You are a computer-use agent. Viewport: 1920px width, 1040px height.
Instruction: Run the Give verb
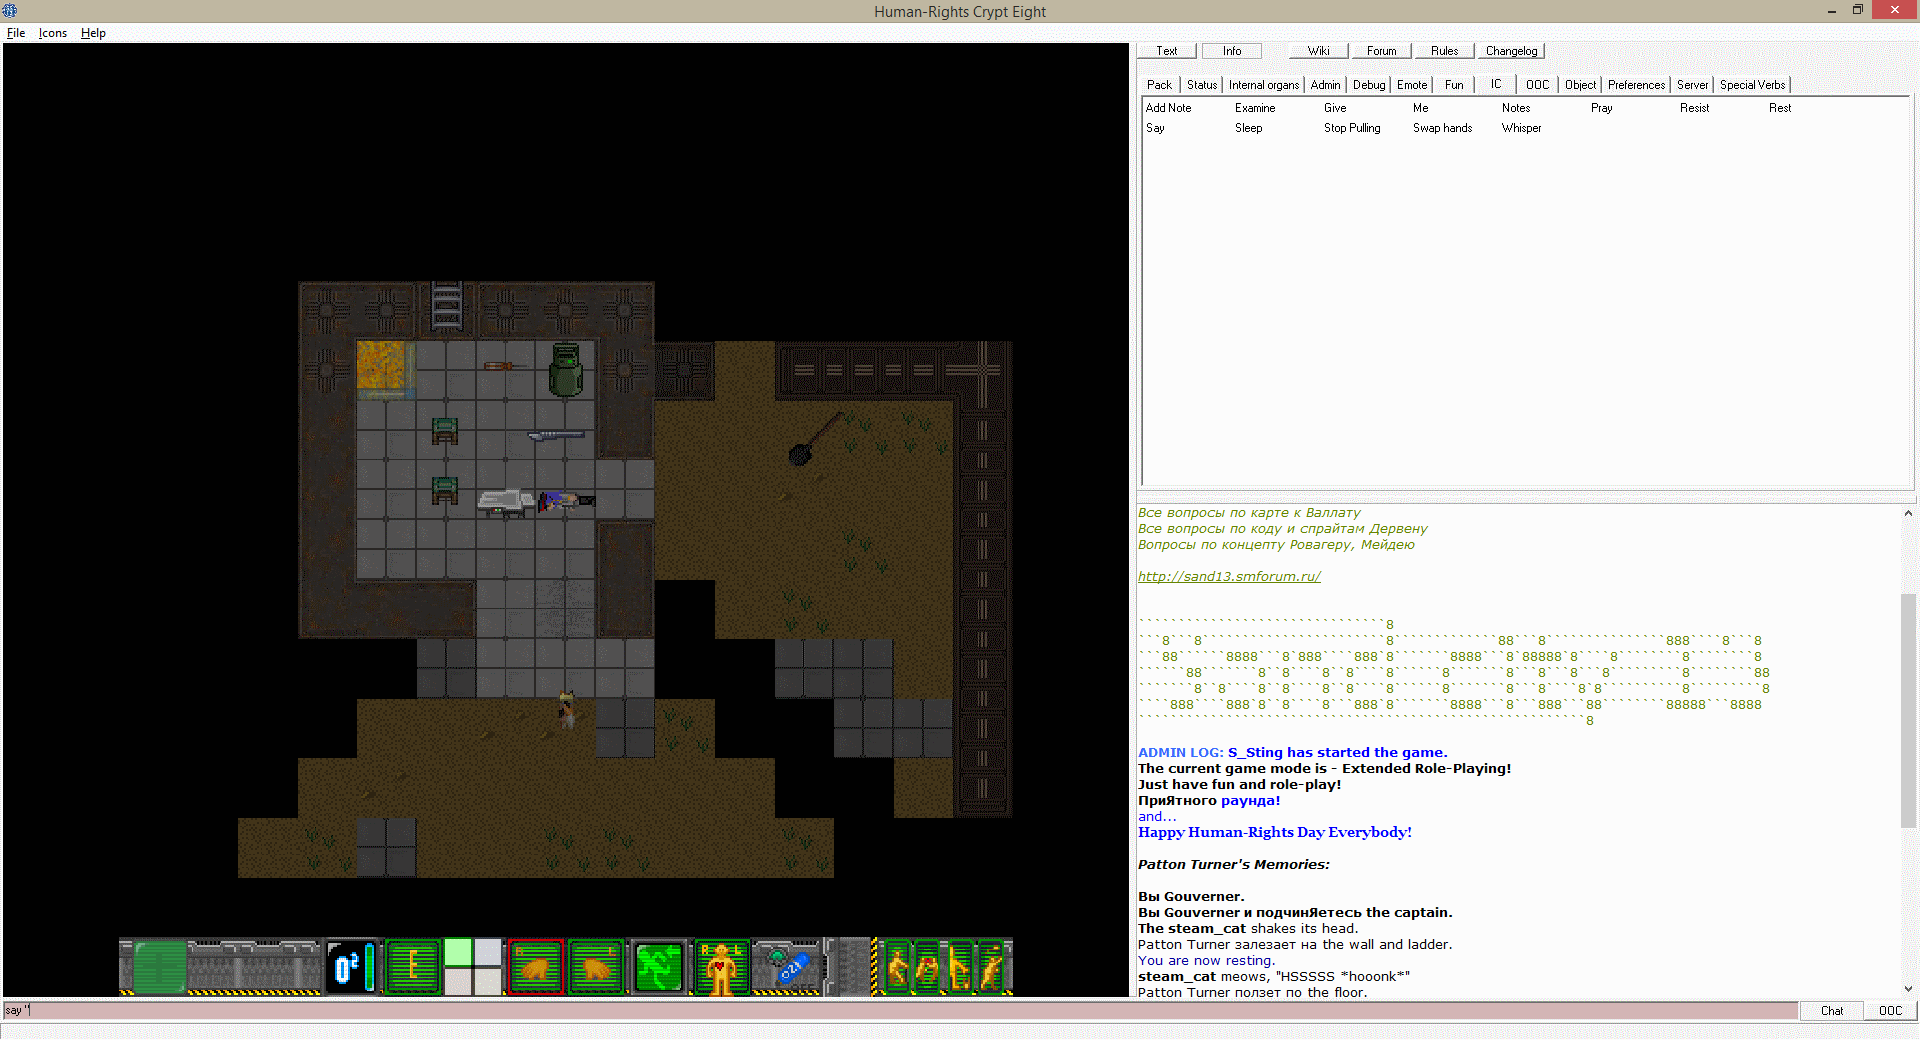coord(1335,108)
